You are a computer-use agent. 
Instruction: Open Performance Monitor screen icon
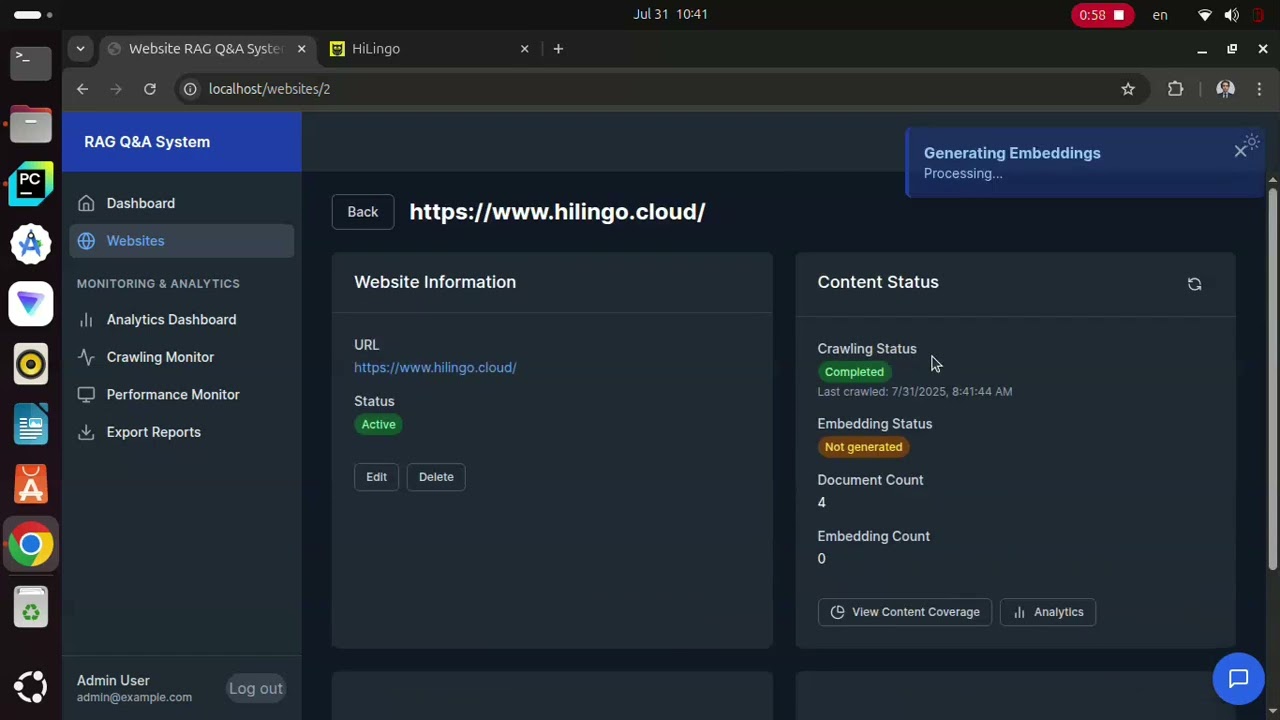86,395
